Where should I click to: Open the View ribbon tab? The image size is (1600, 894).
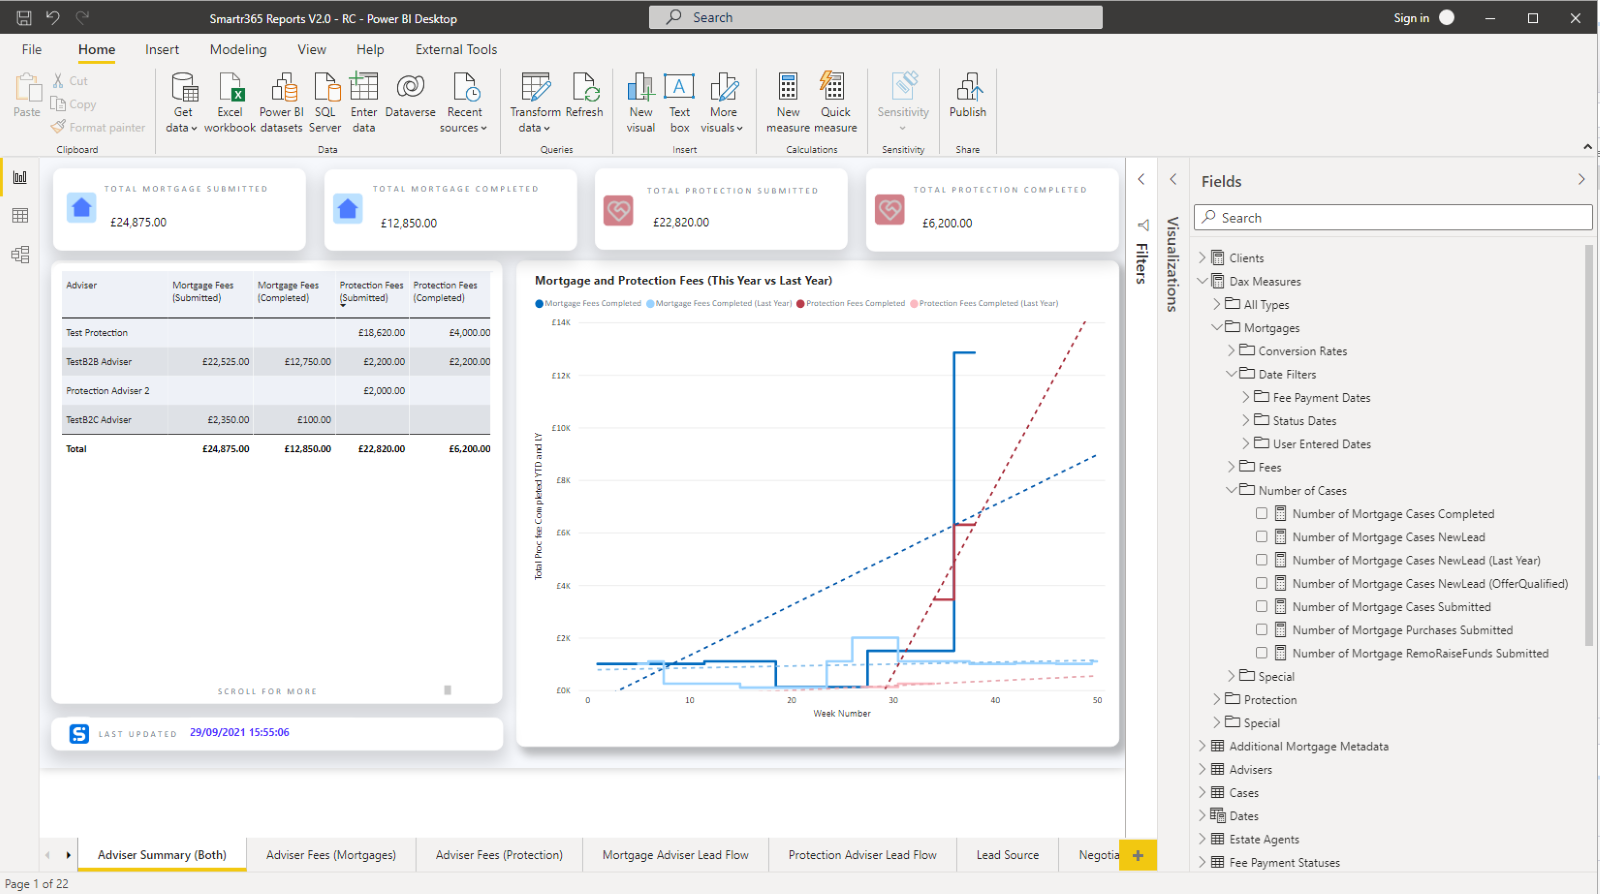(312, 49)
